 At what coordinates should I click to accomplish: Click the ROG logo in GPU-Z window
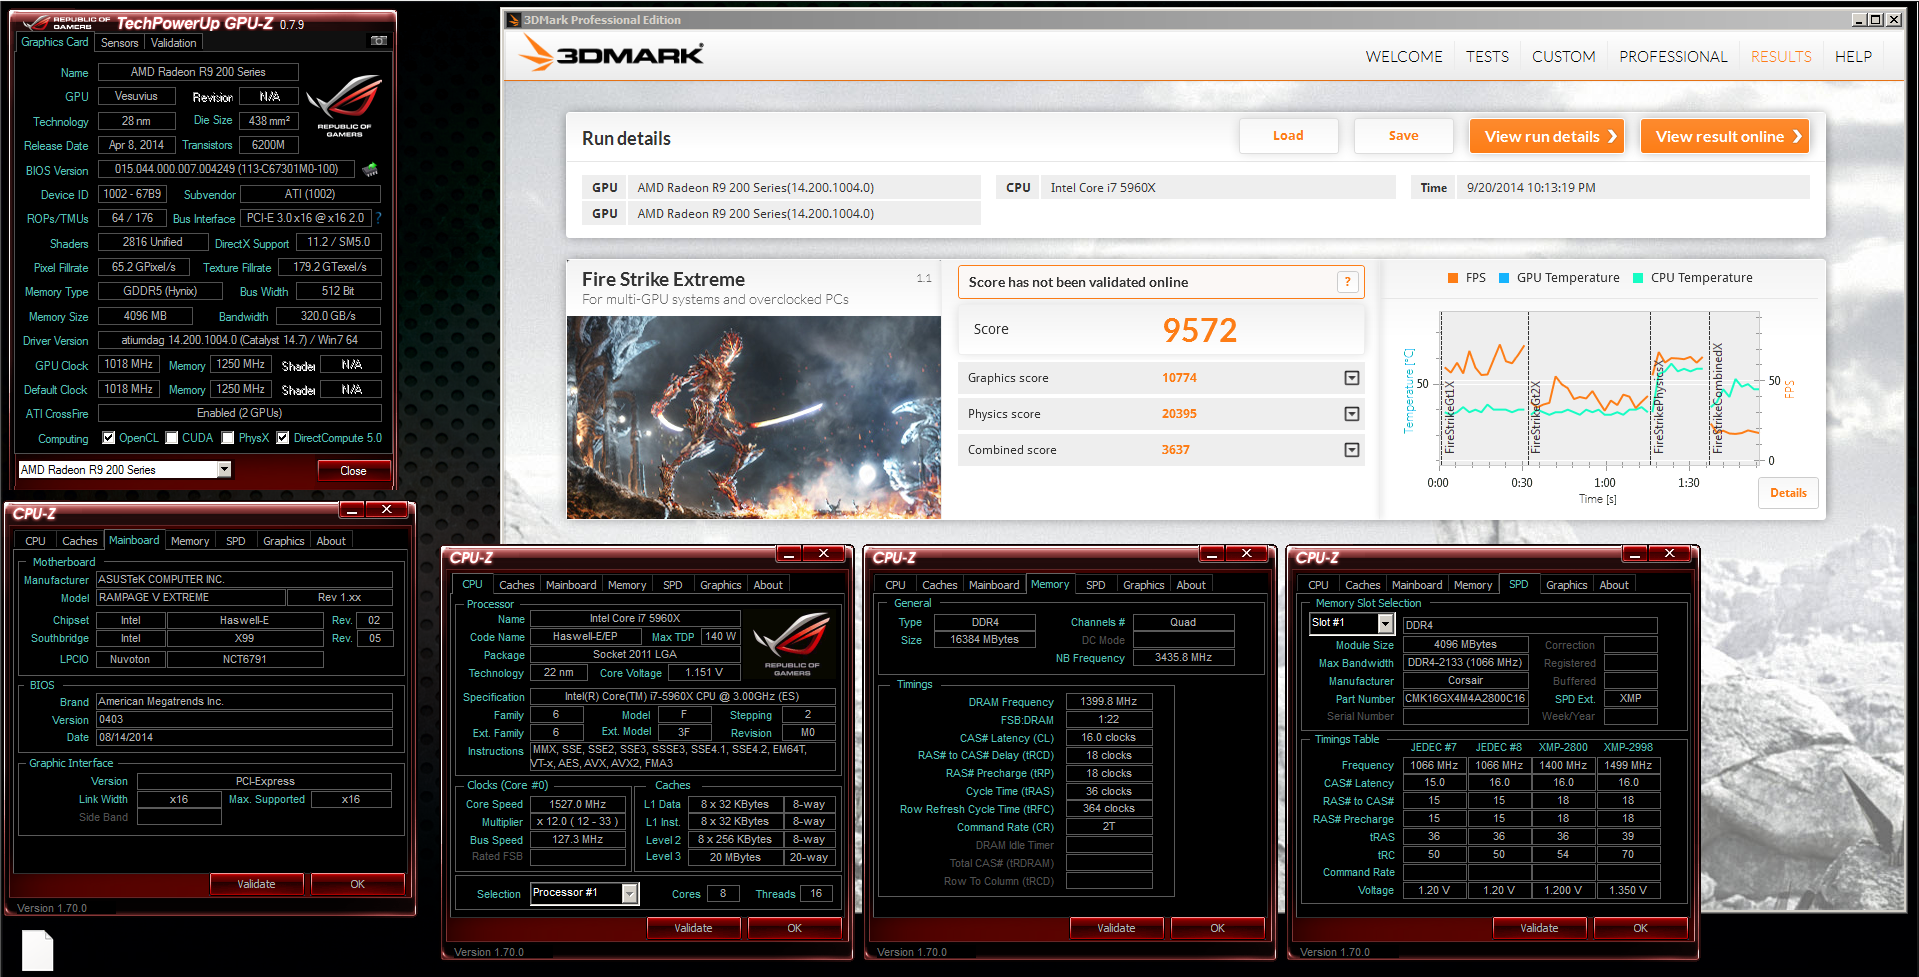click(x=344, y=105)
